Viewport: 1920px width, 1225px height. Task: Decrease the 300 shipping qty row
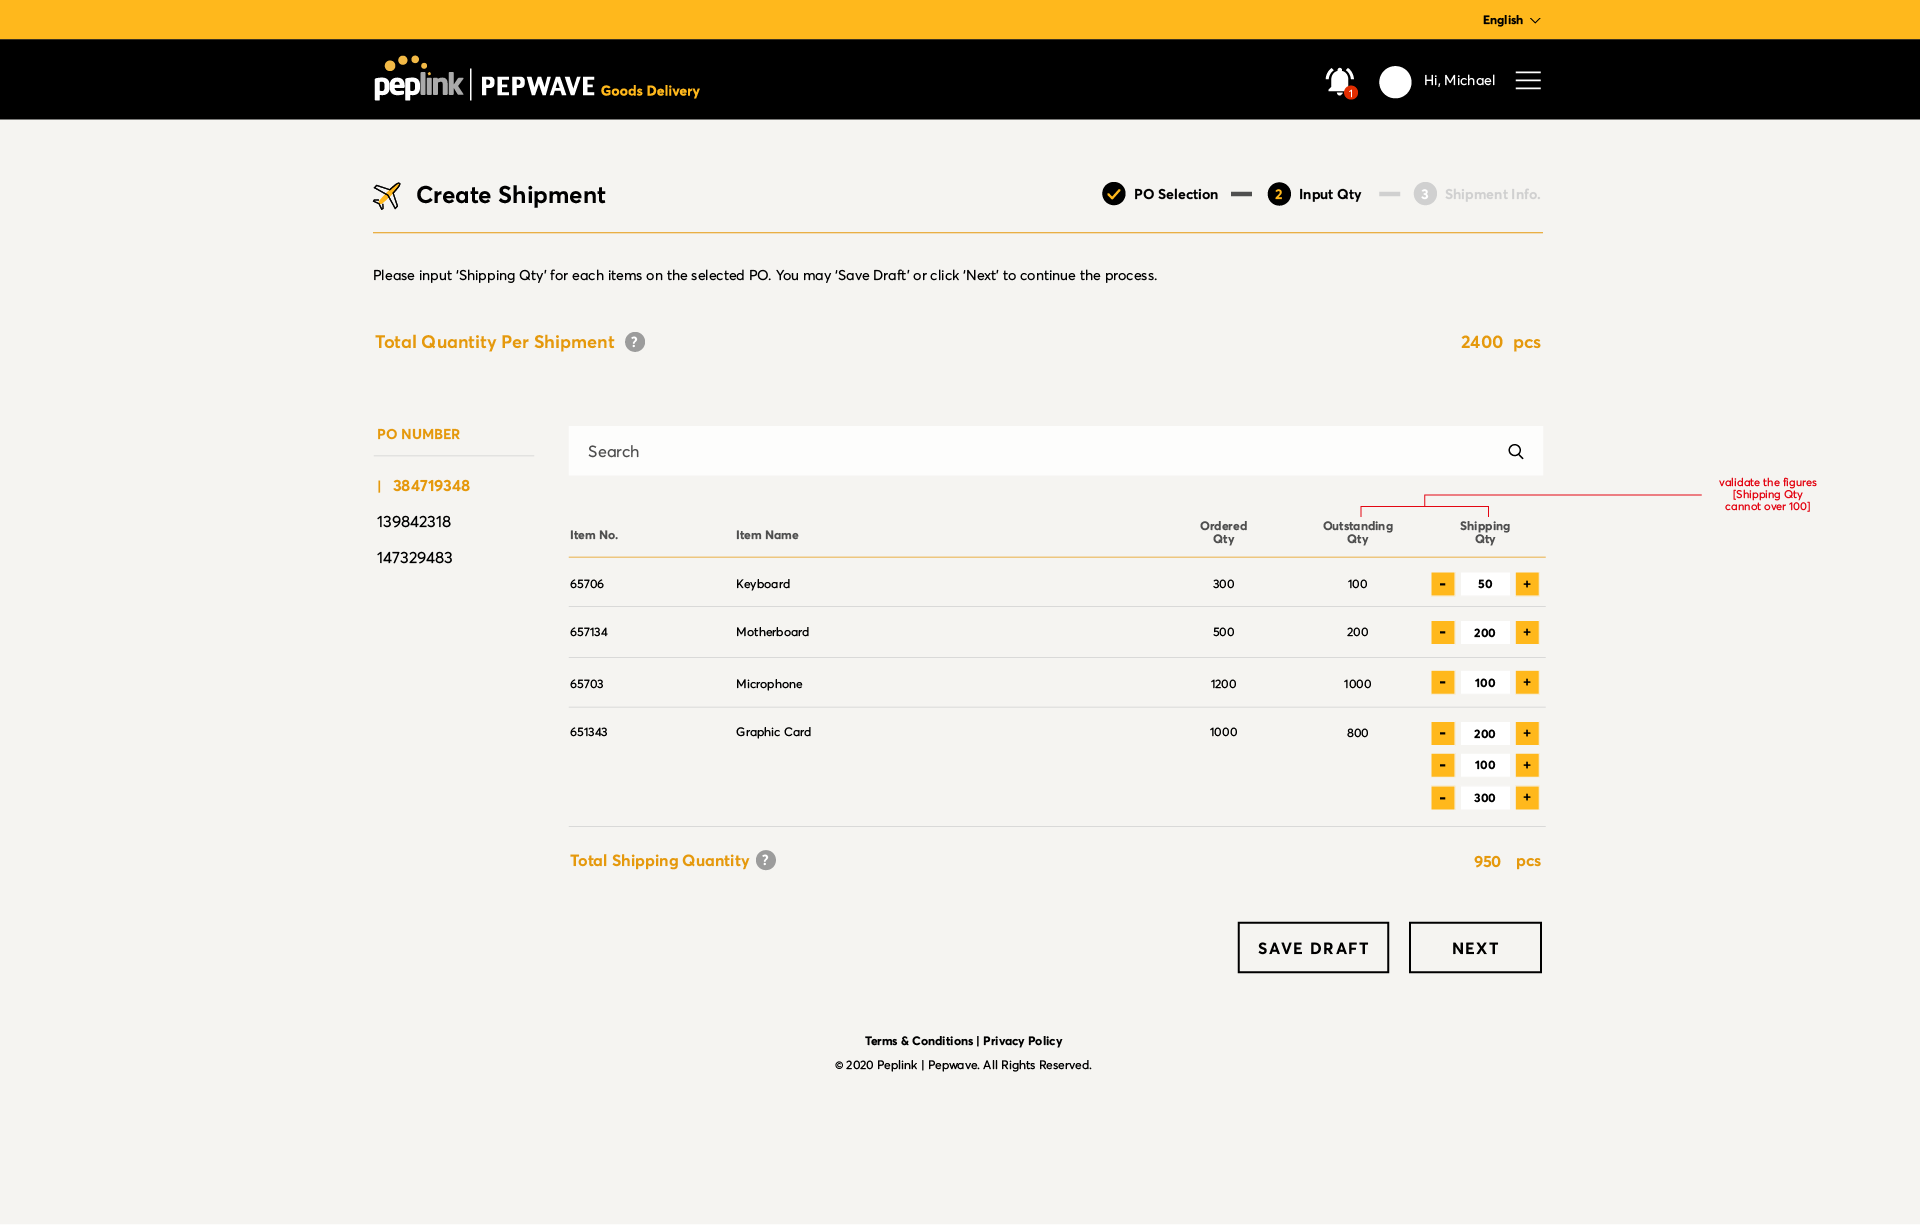(x=1442, y=798)
